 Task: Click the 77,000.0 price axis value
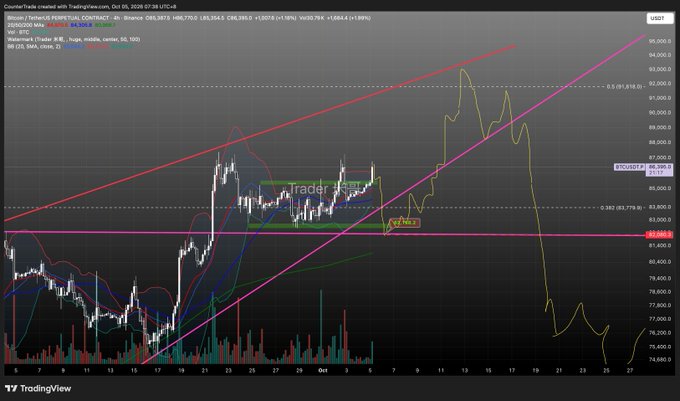(x=660, y=319)
